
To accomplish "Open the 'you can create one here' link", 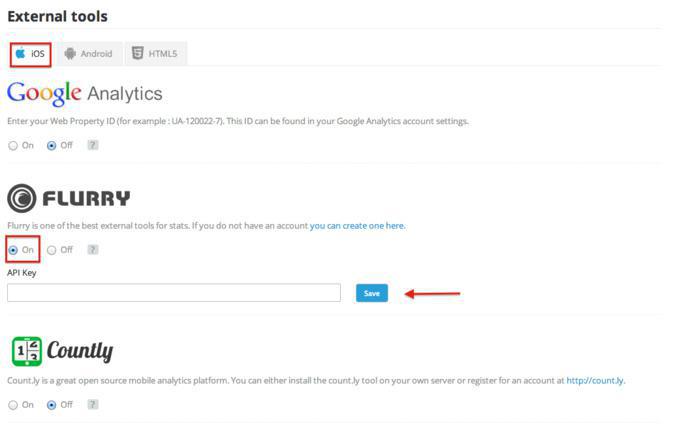I will (357, 226).
